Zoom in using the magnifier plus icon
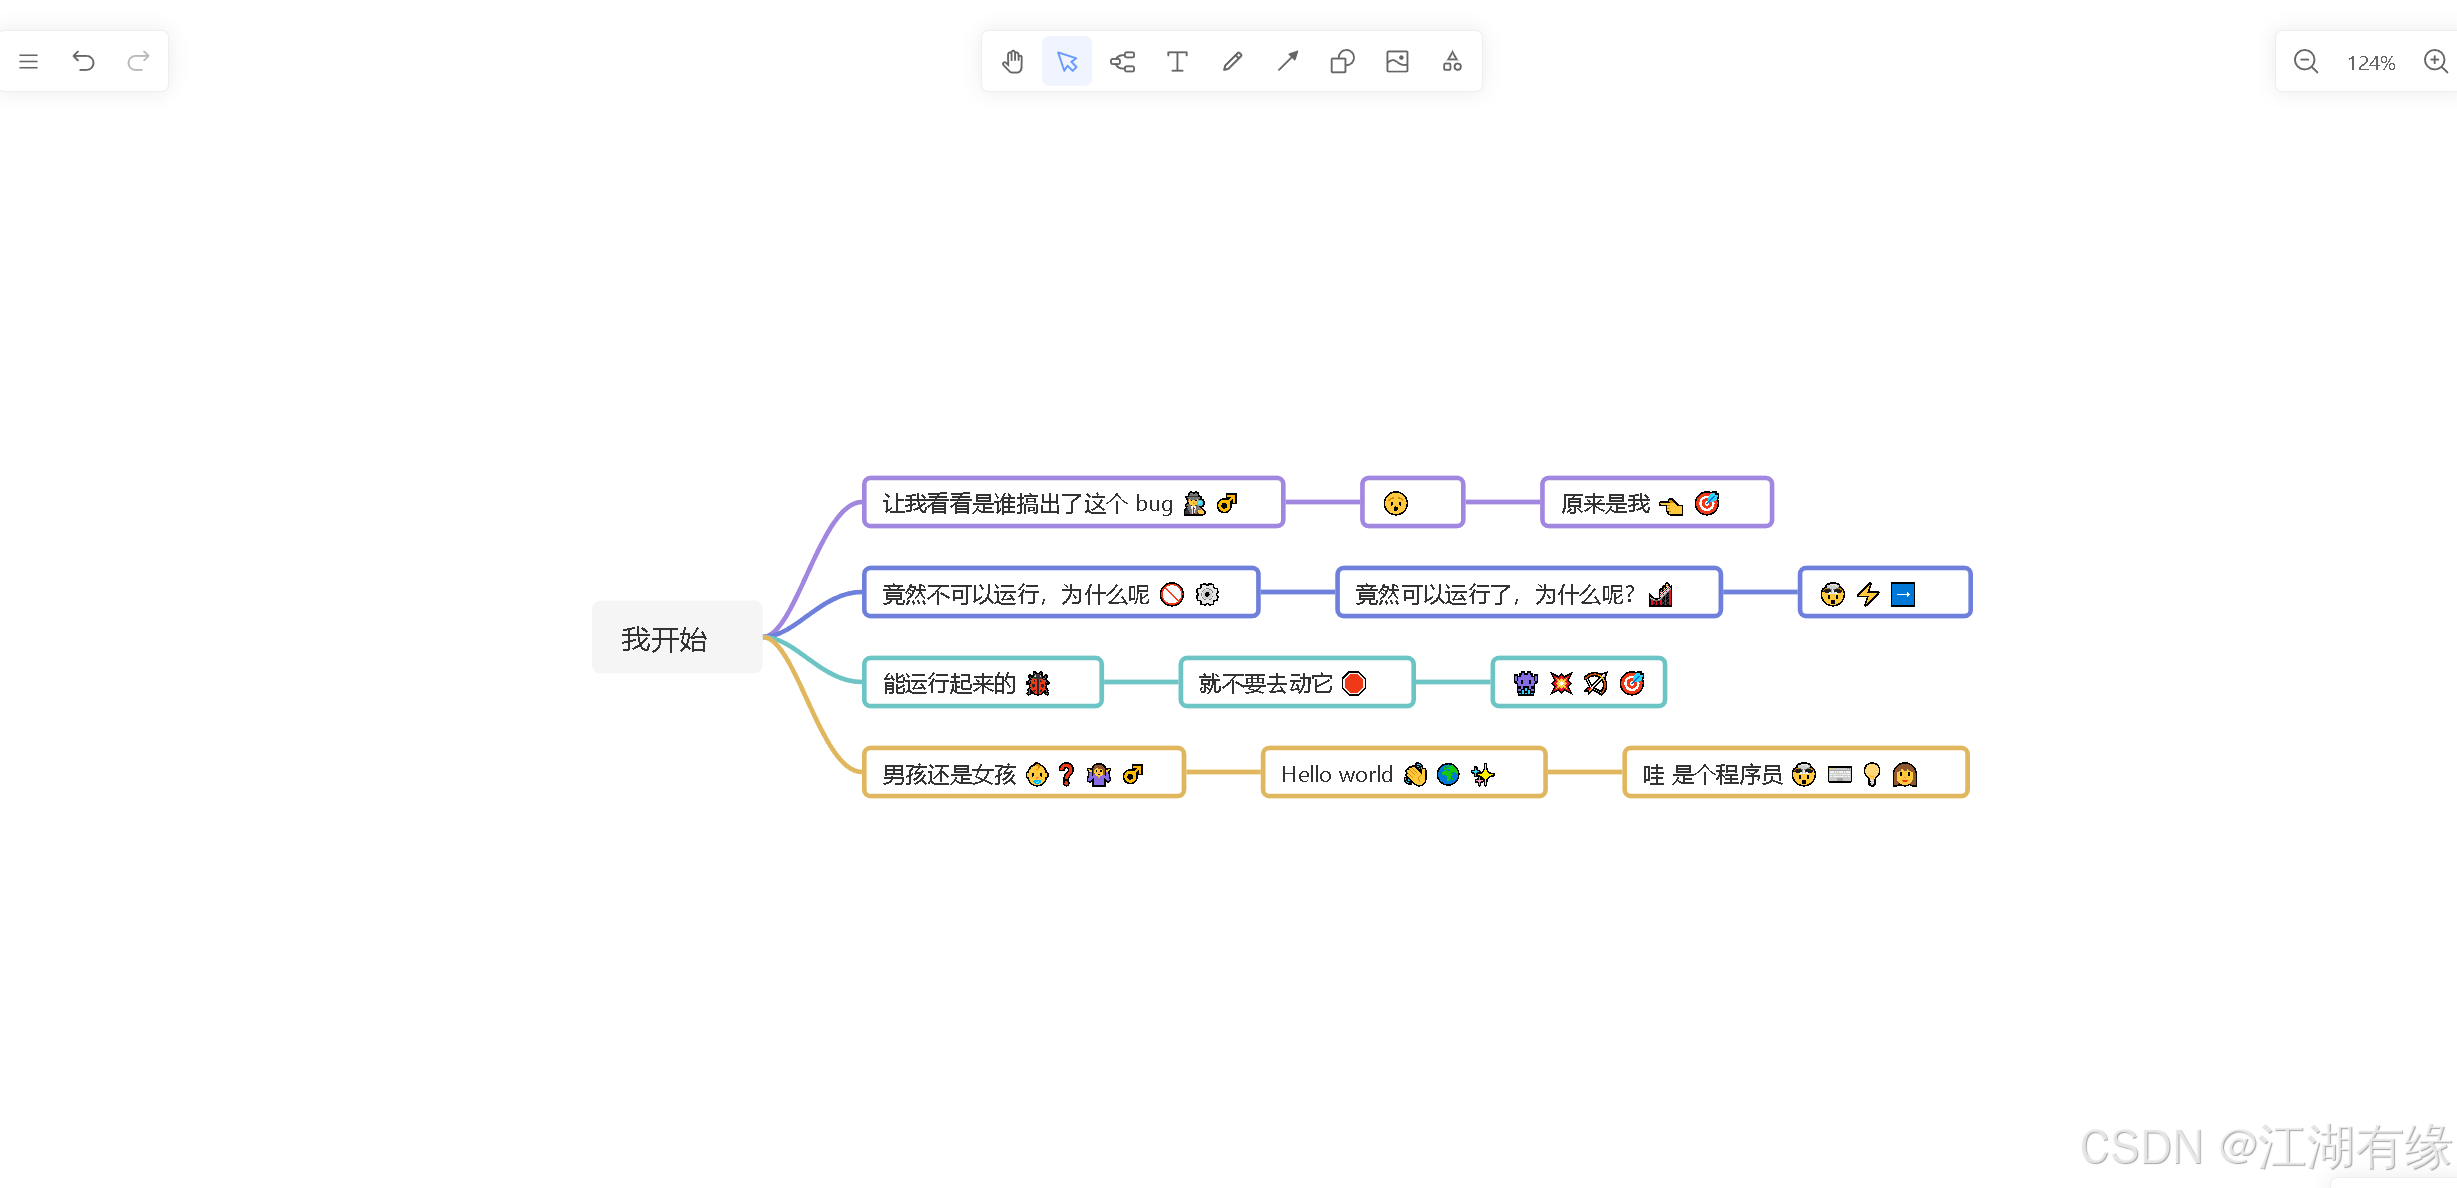This screenshot has width=2457, height=1188. tap(2435, 61)
